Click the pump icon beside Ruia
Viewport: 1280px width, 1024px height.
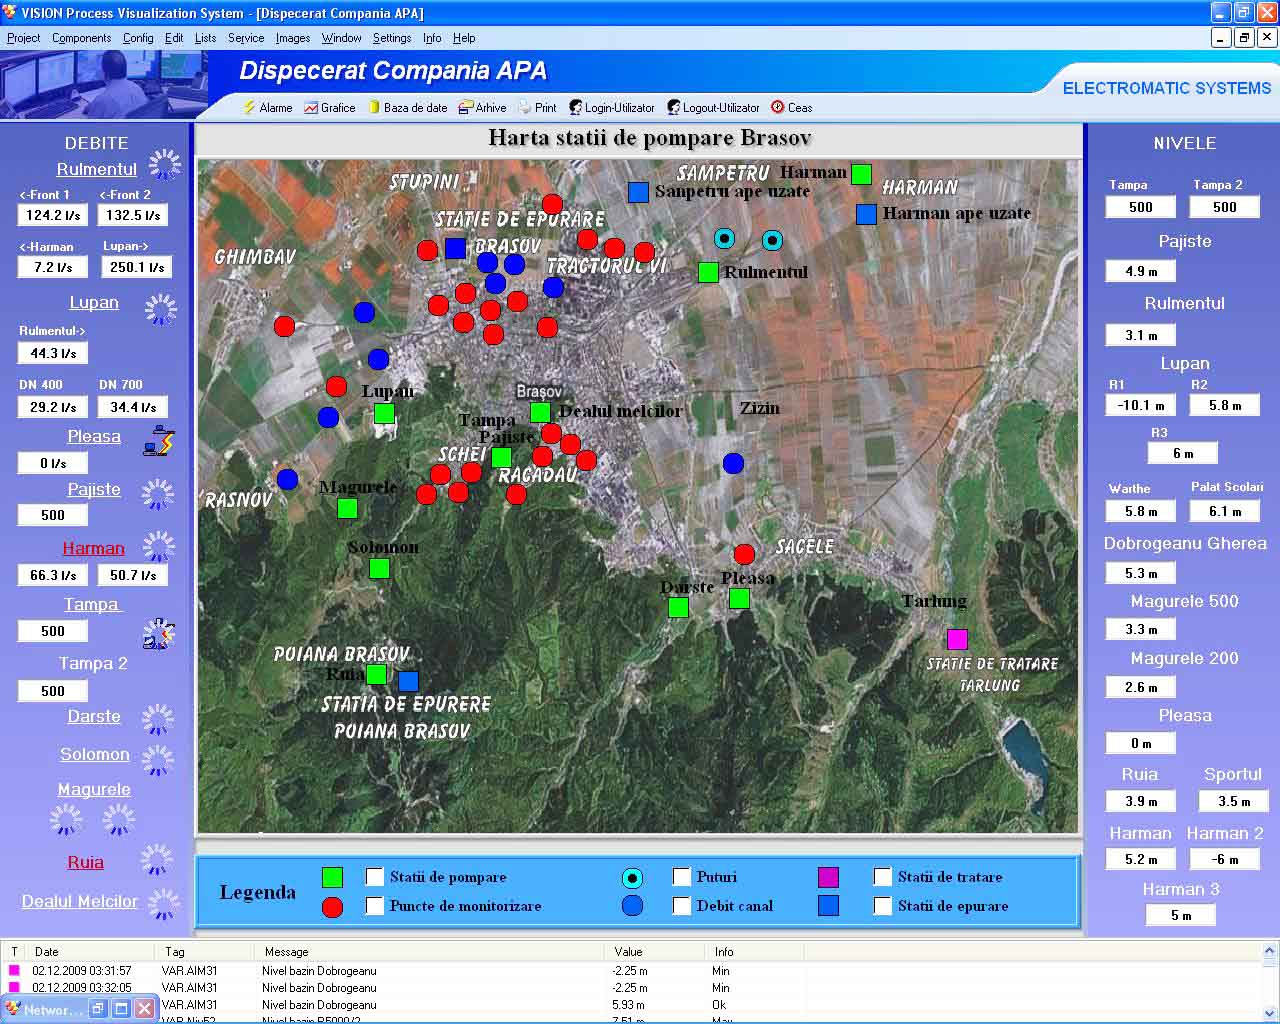156,860
